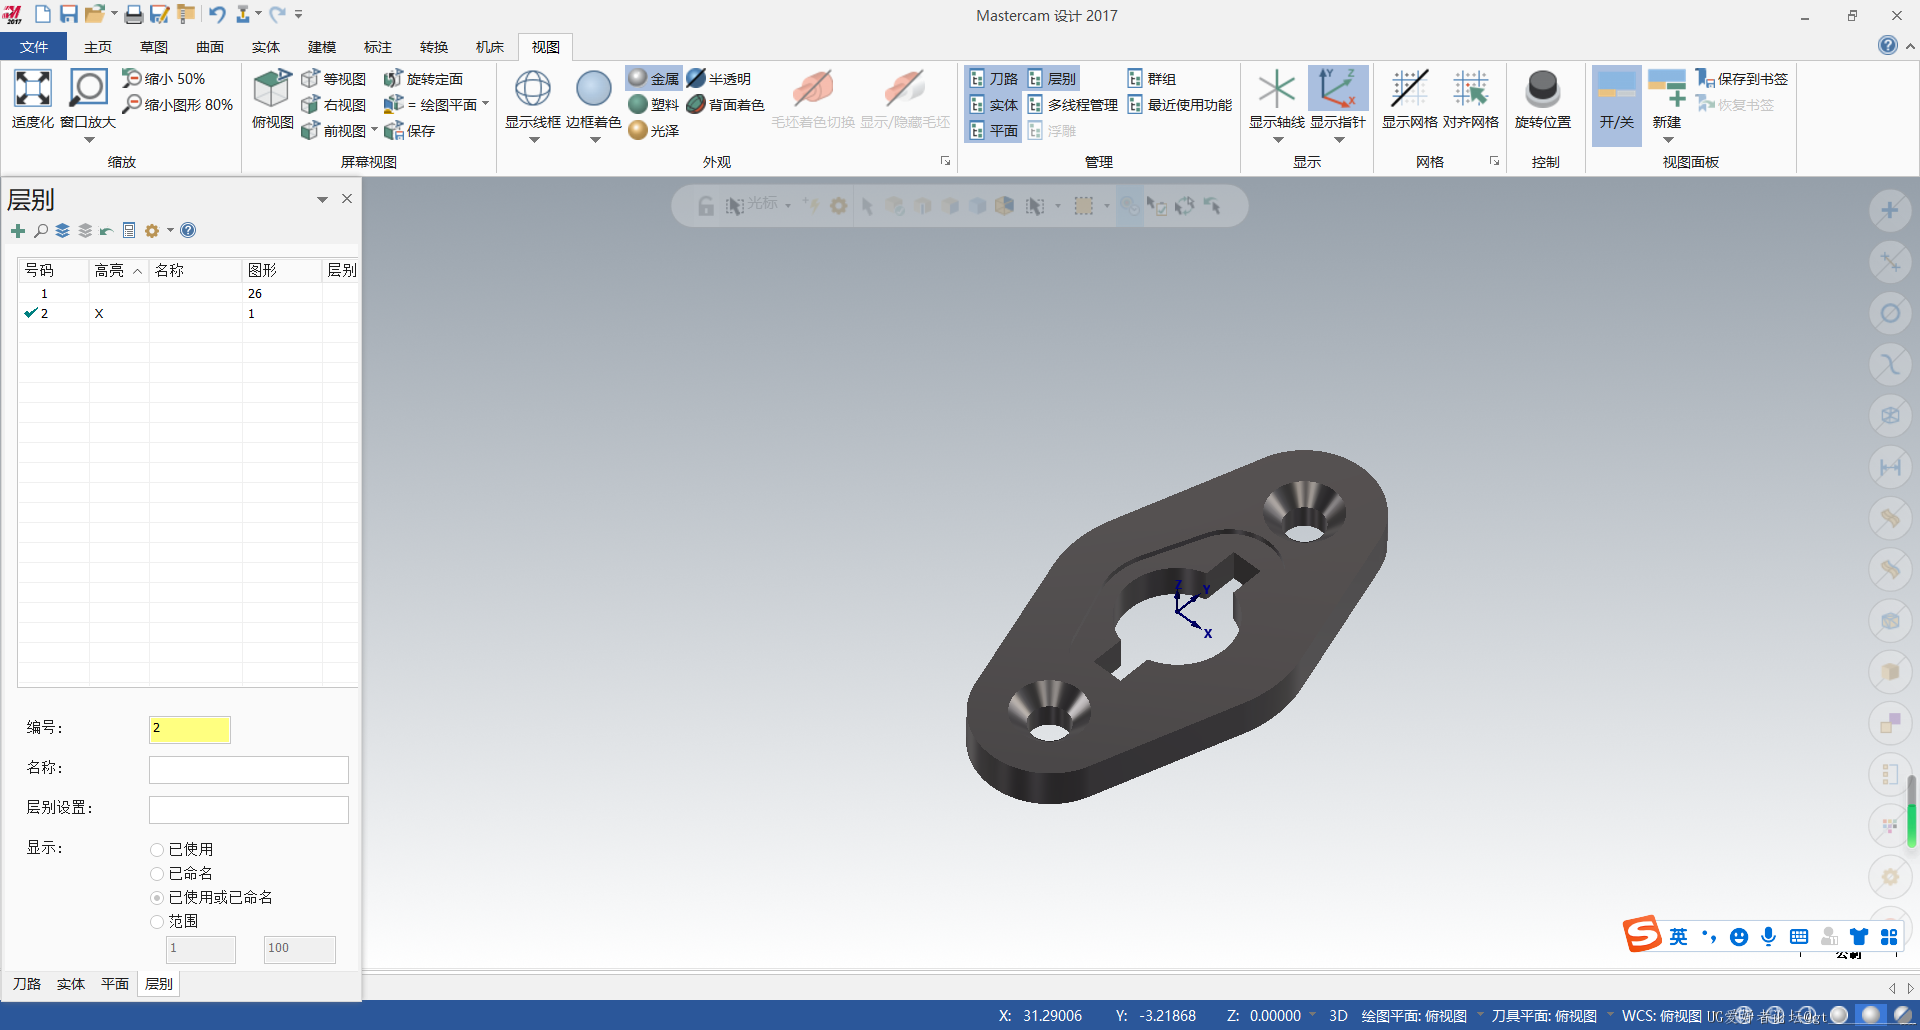Select the 窗口放大 window zoom tool

coord(88,89)
